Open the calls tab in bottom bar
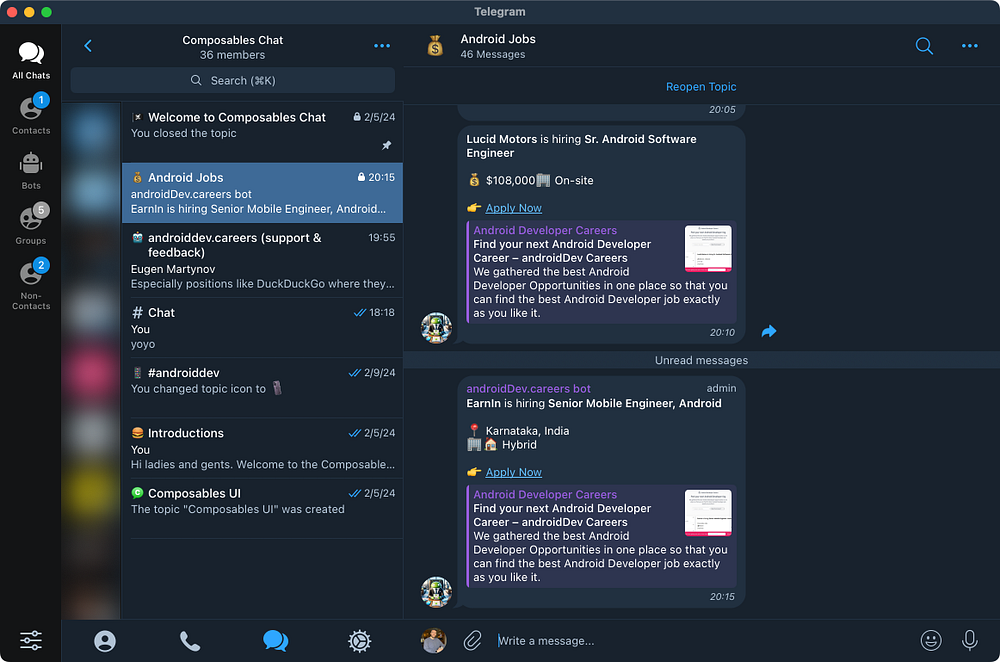 click(190, 641)
